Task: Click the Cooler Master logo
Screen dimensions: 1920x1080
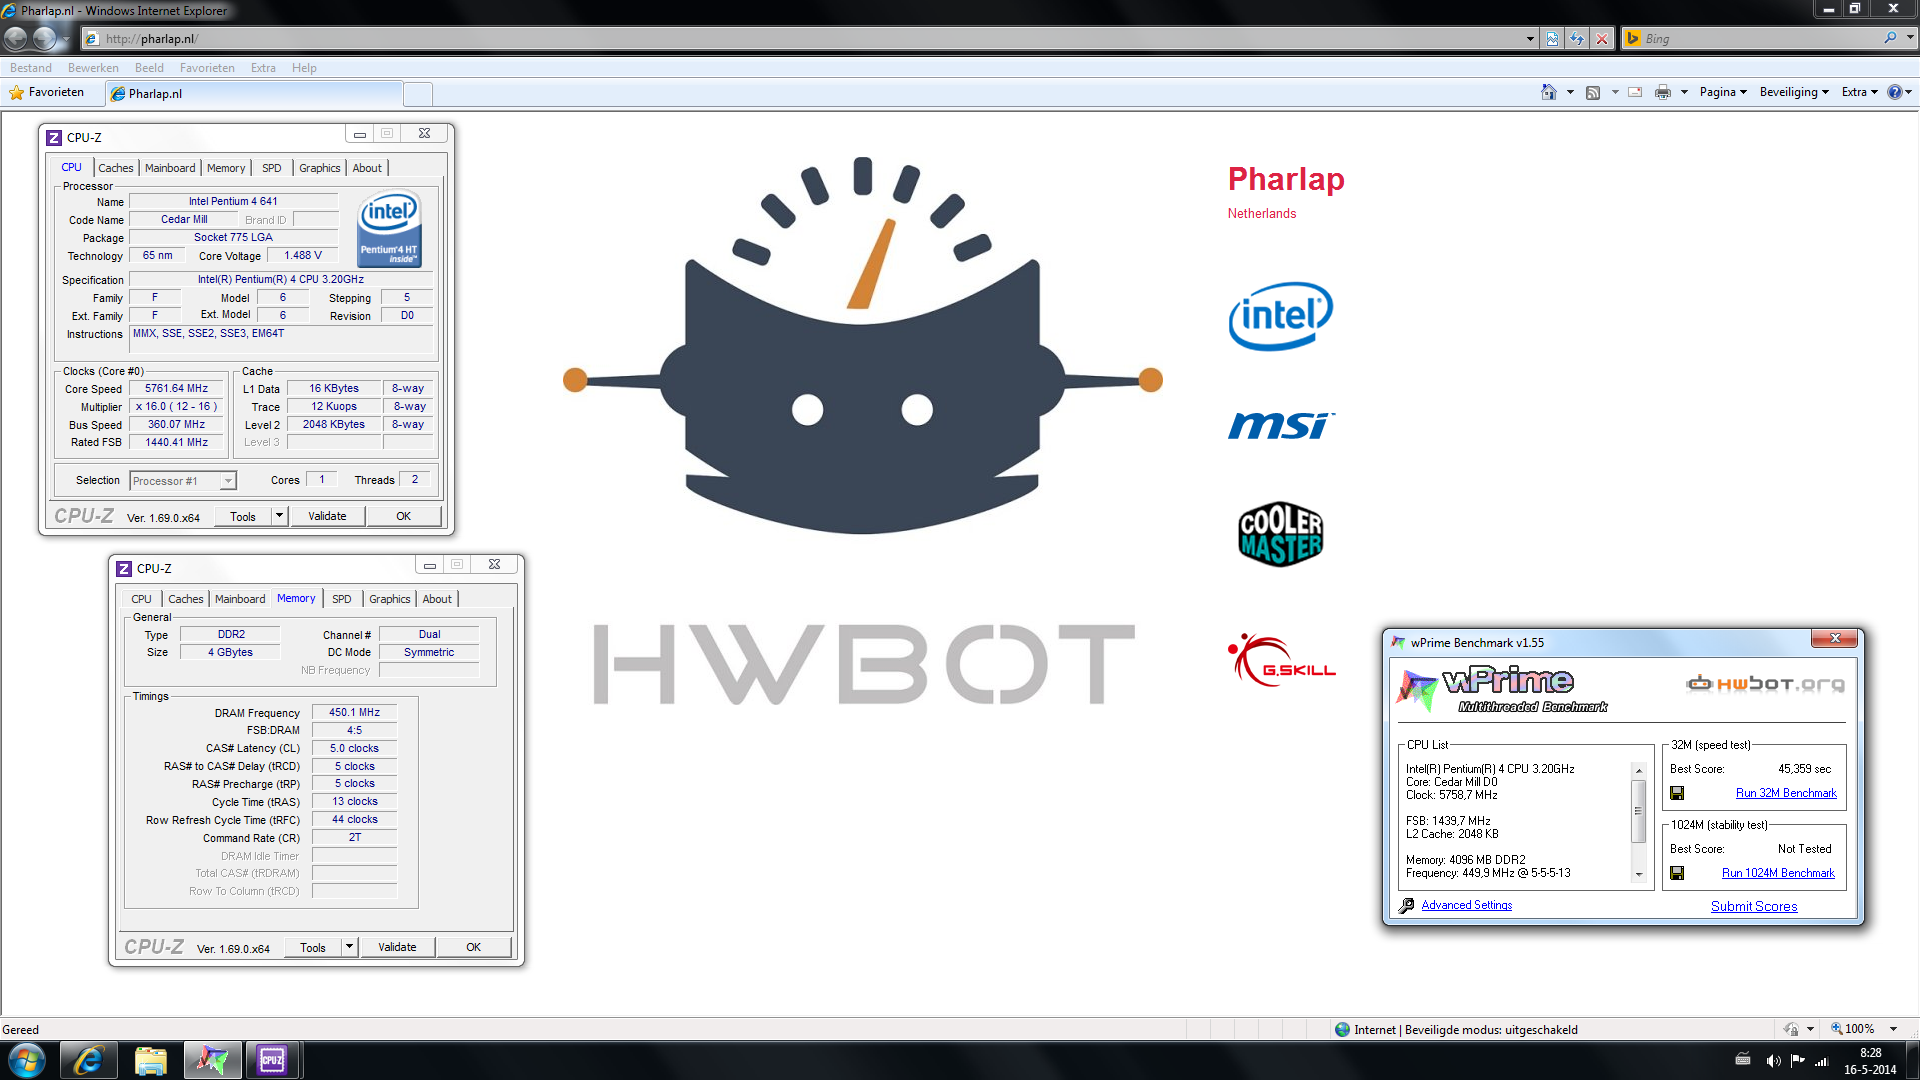Action: pyautogui.click(x=1281, y=534)
